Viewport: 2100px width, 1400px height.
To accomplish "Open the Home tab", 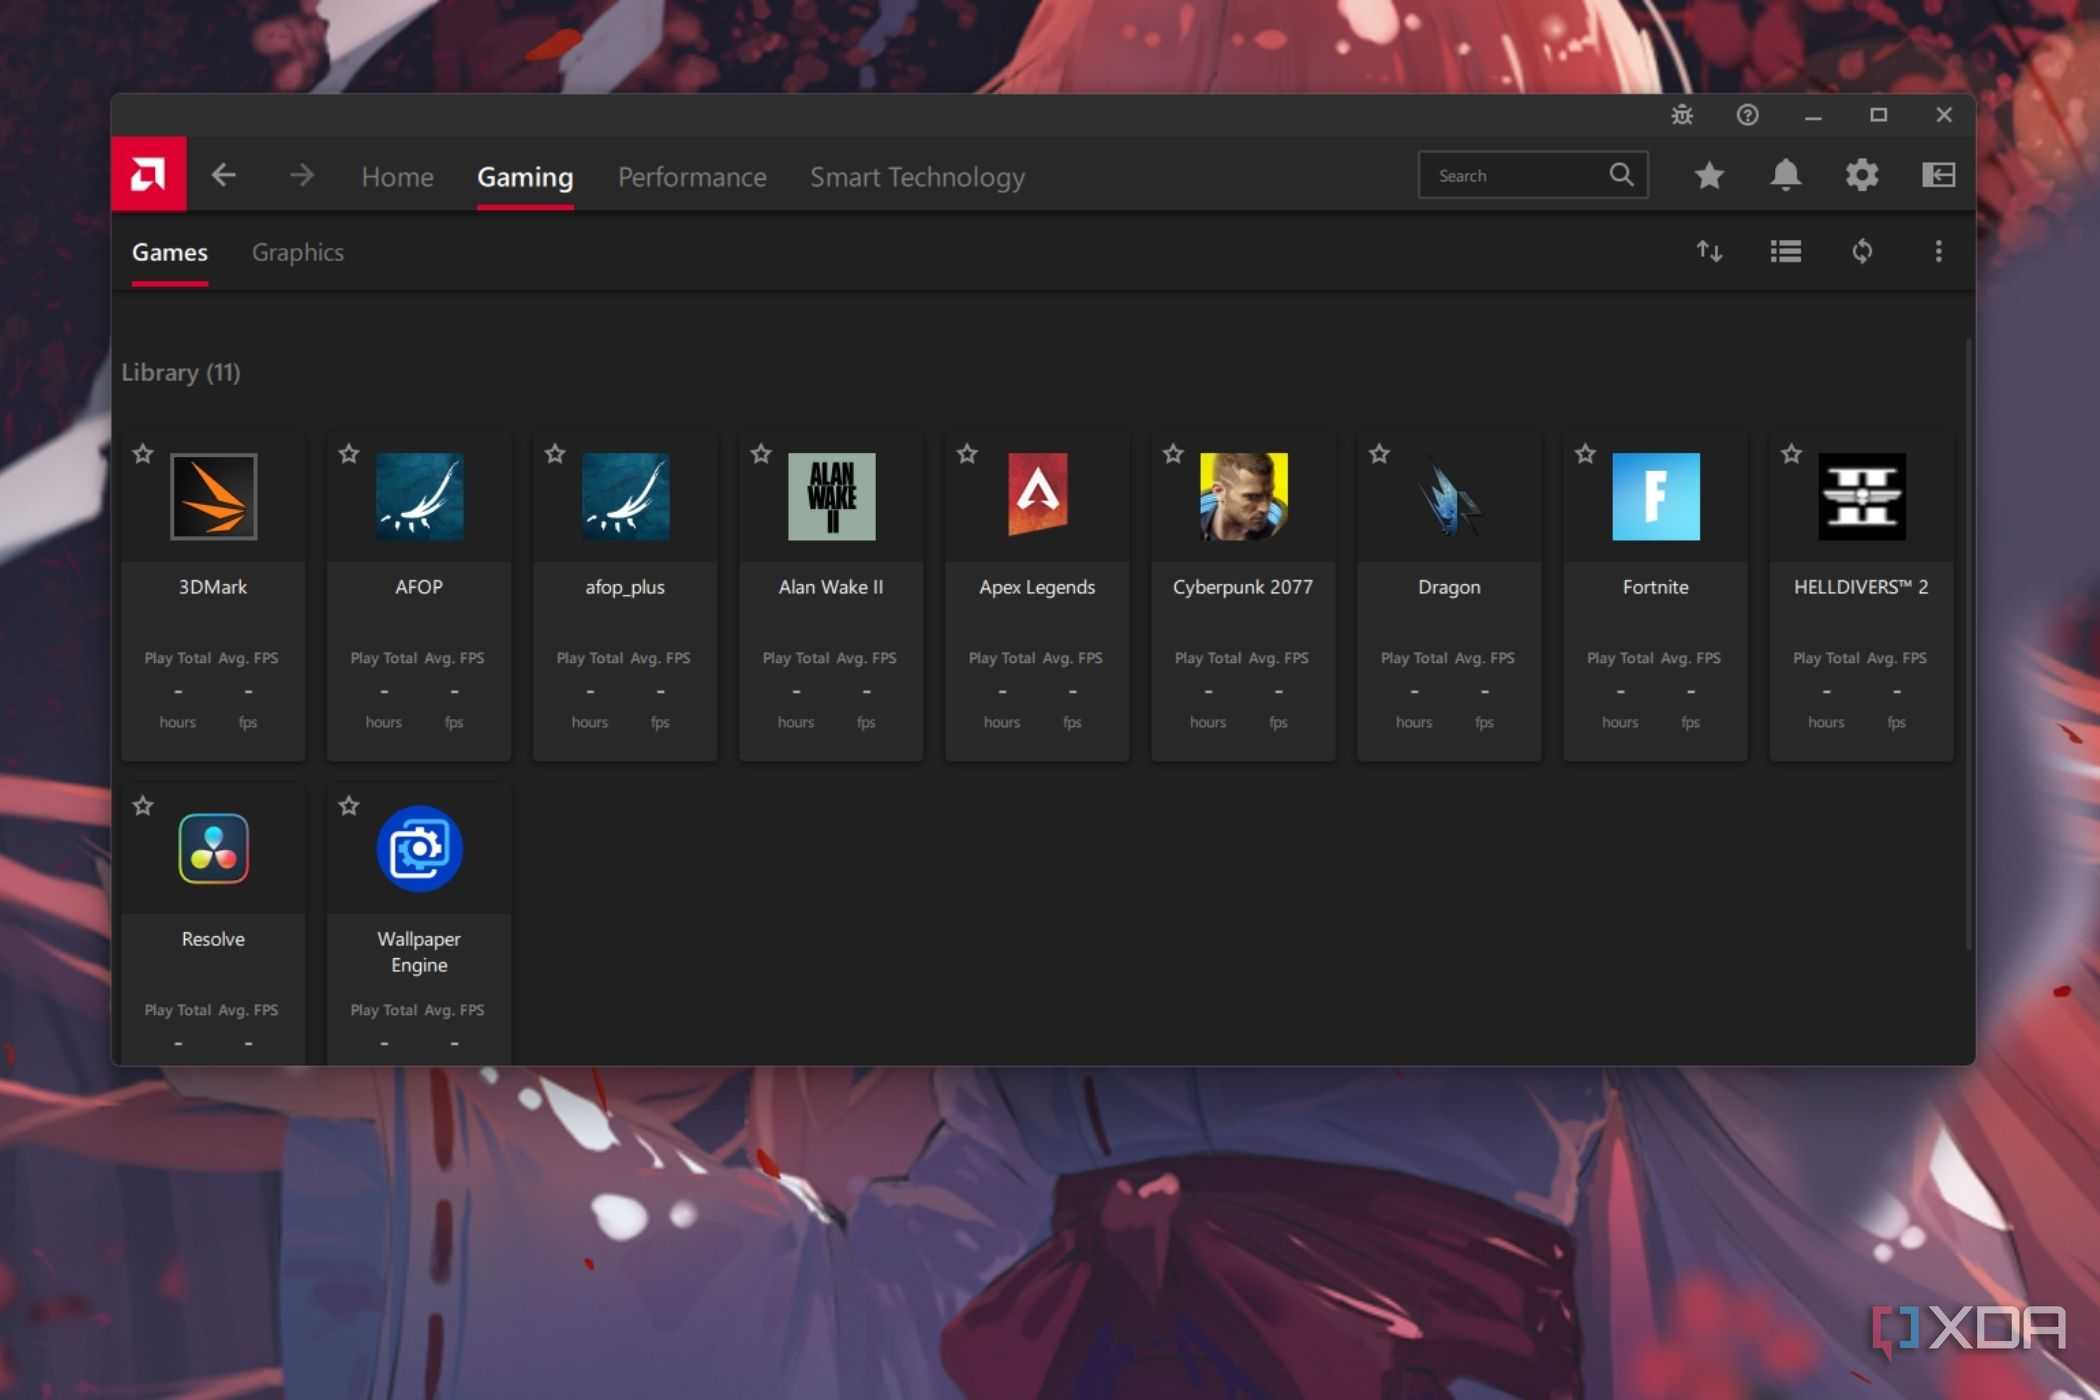I will 397,177.
